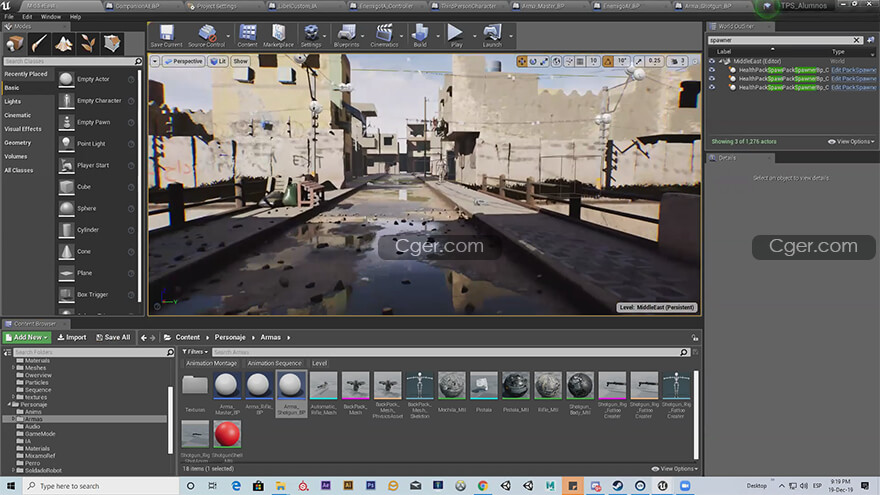Click the Armas breadcrumb path

coord(271,337)
